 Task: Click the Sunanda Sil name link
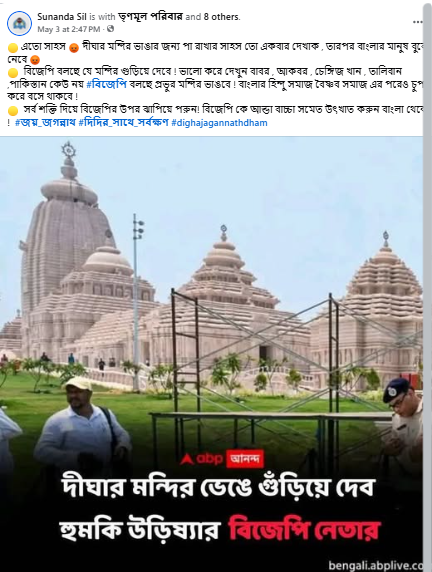62,16
